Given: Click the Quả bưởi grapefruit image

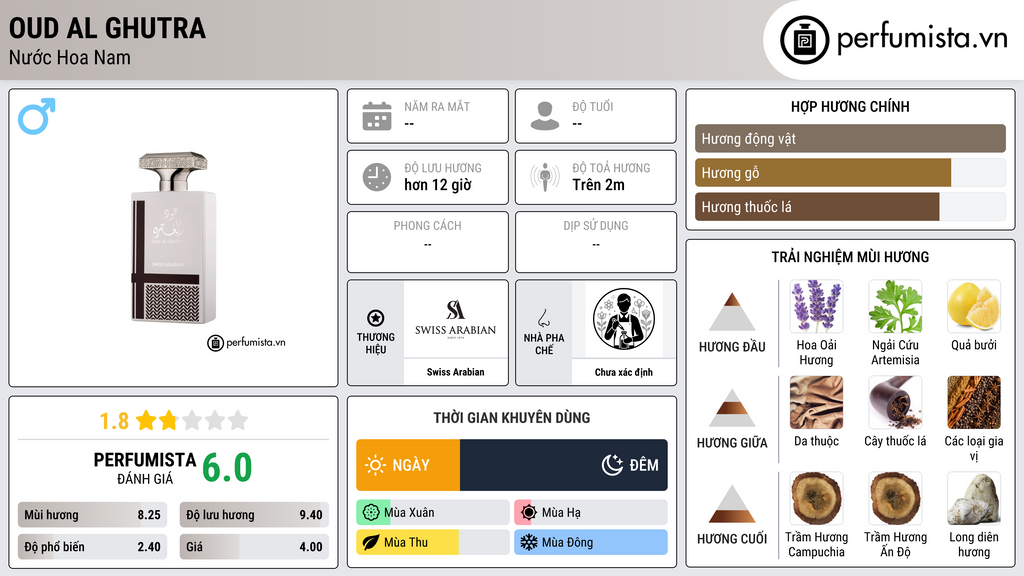Looking at the screenshot, I should pyautogui.click(x=974, y=306).
